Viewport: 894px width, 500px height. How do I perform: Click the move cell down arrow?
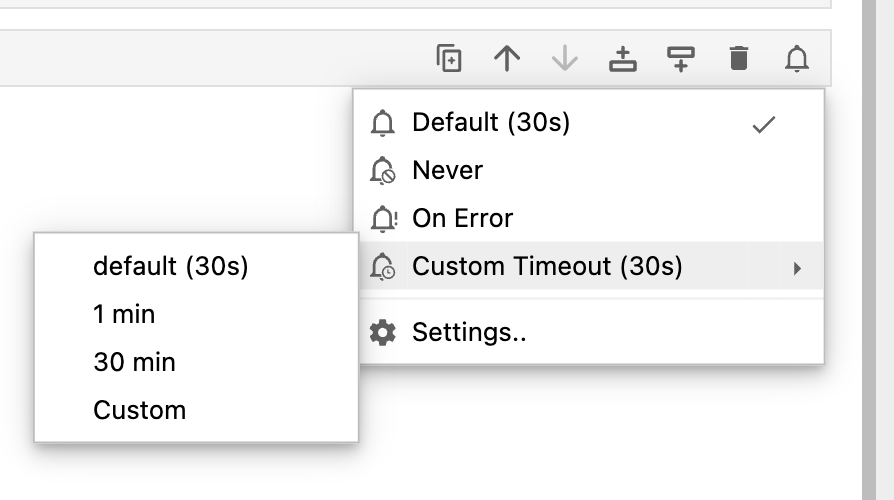565,59
